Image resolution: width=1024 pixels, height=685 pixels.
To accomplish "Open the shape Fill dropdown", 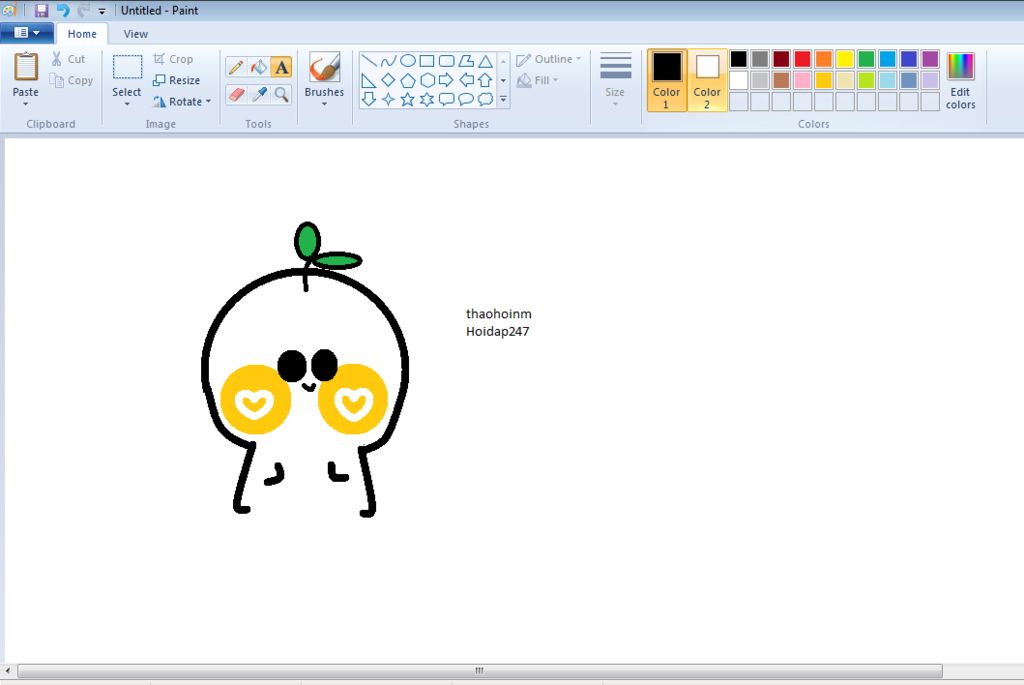I will point(537,80).
